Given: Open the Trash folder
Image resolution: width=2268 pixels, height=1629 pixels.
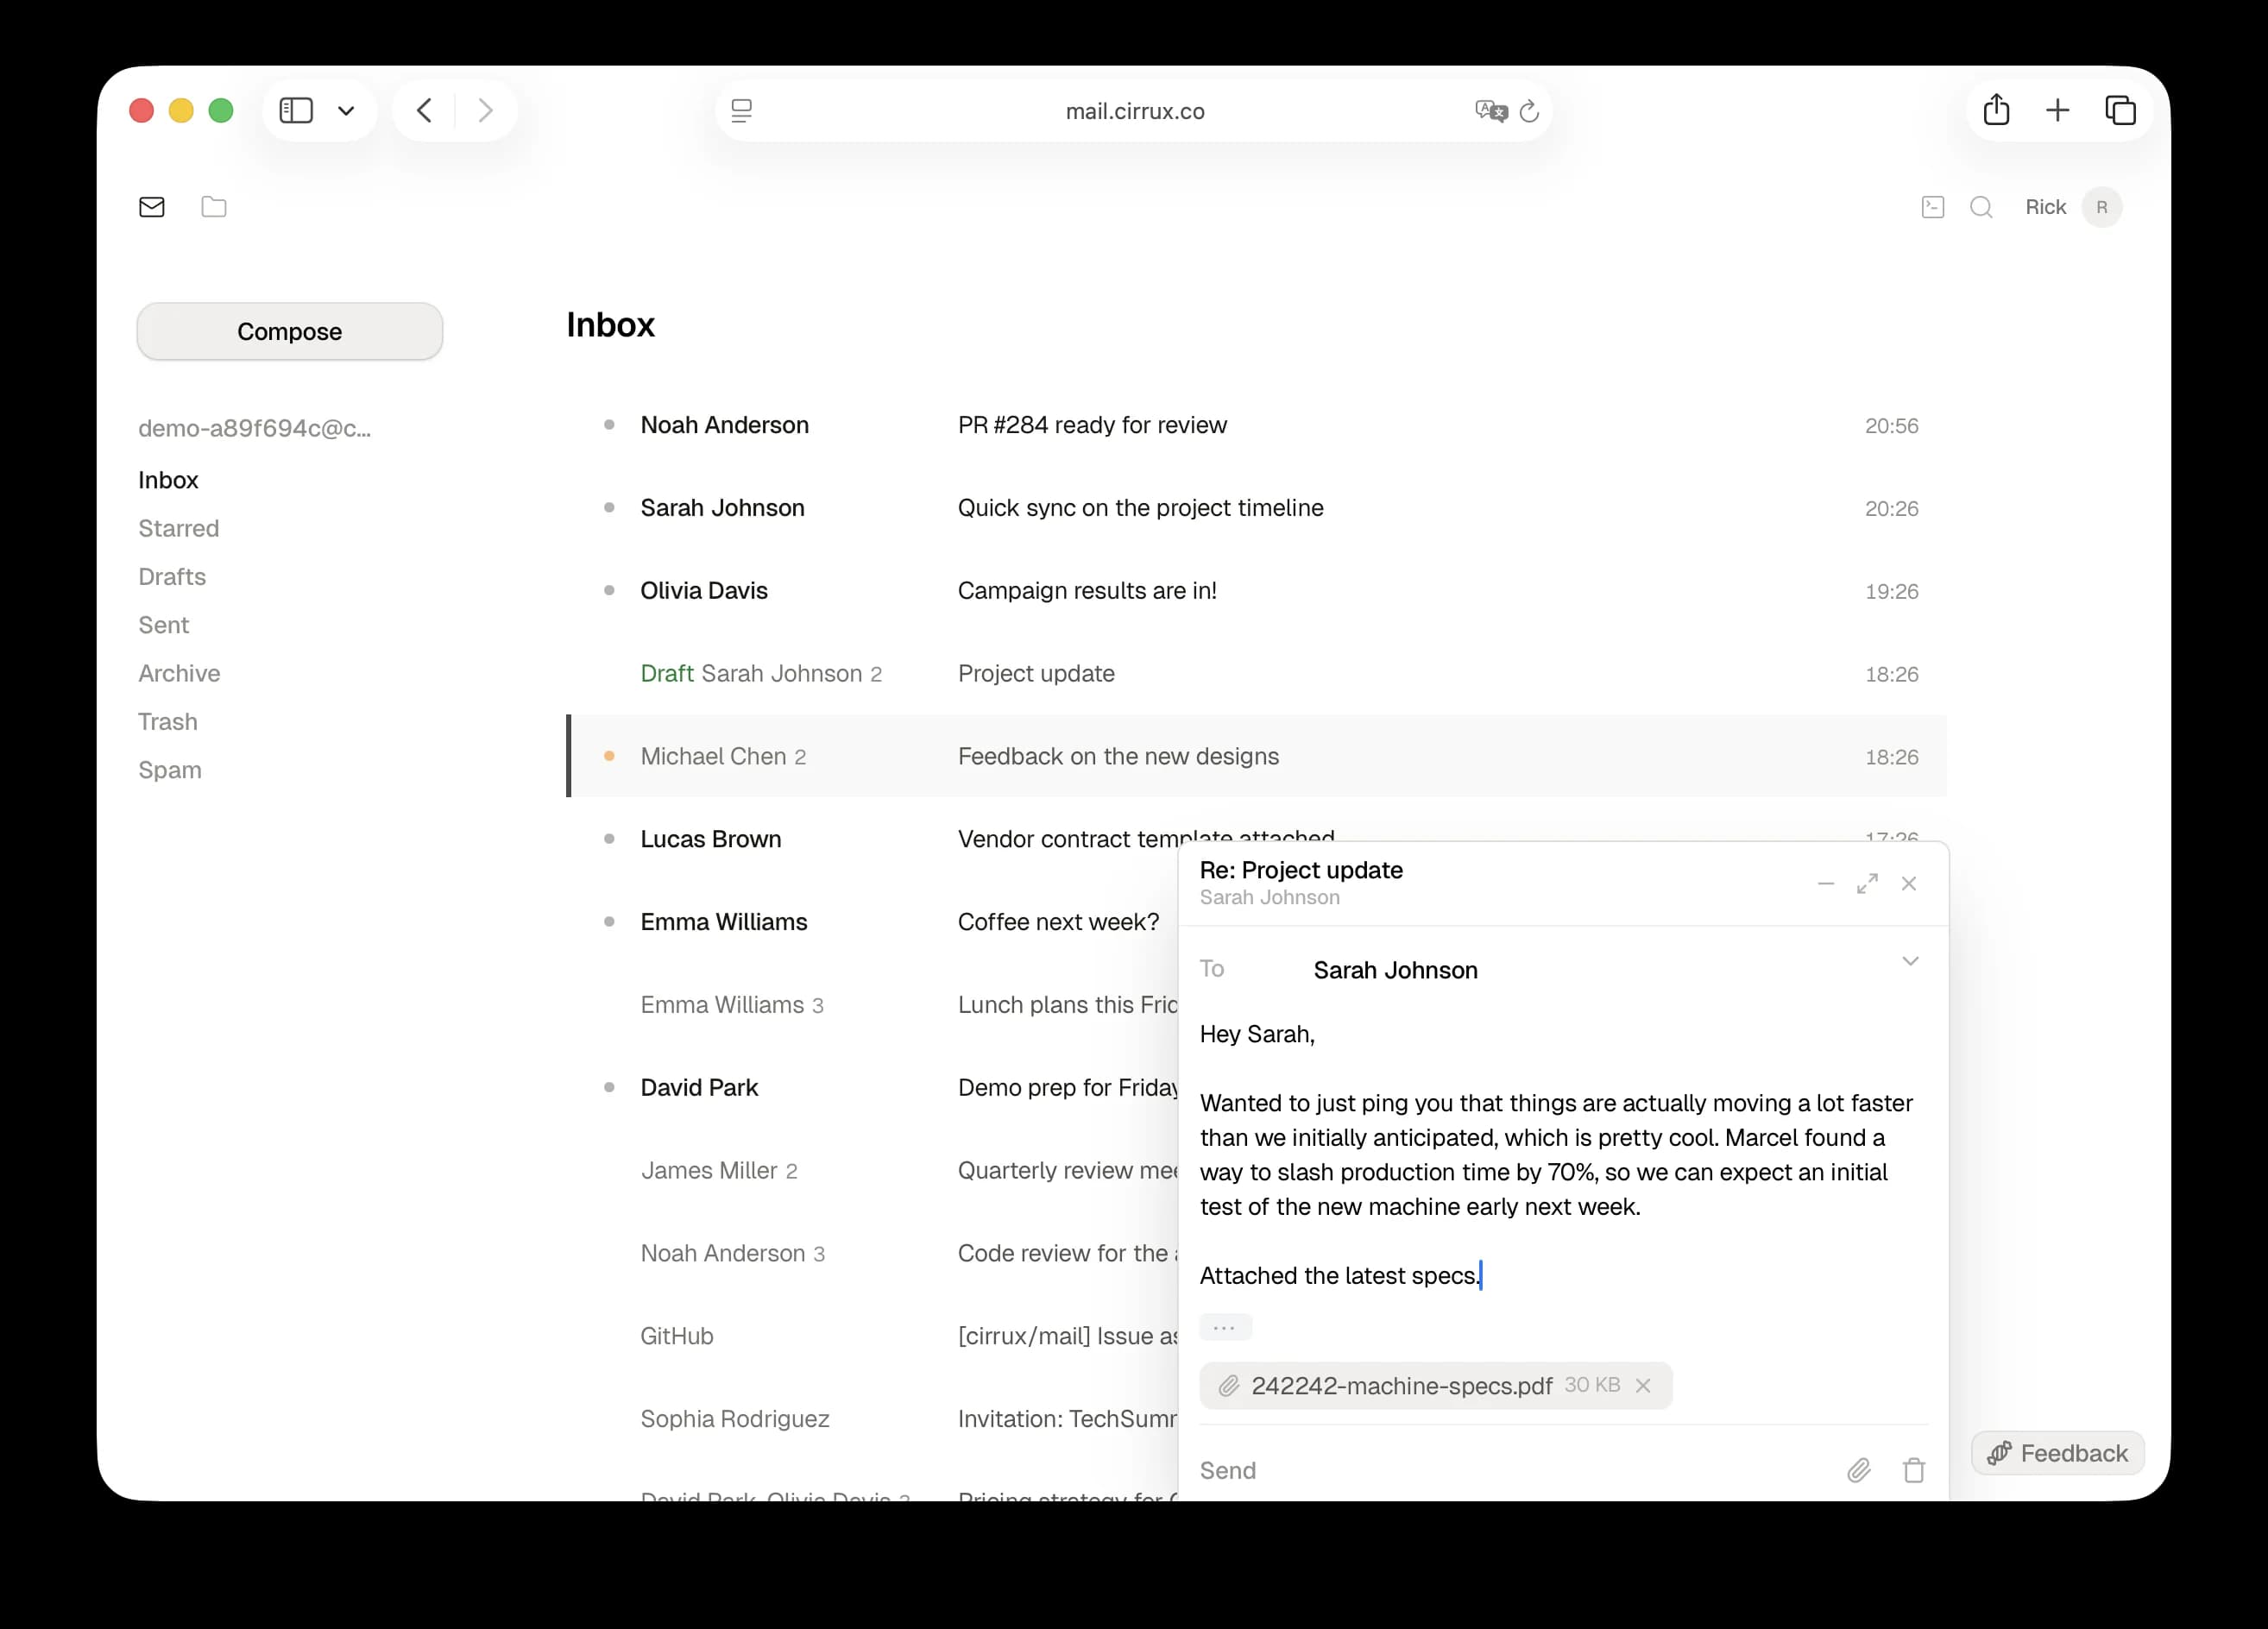Looking at the screenshot, I should [168, 722].
